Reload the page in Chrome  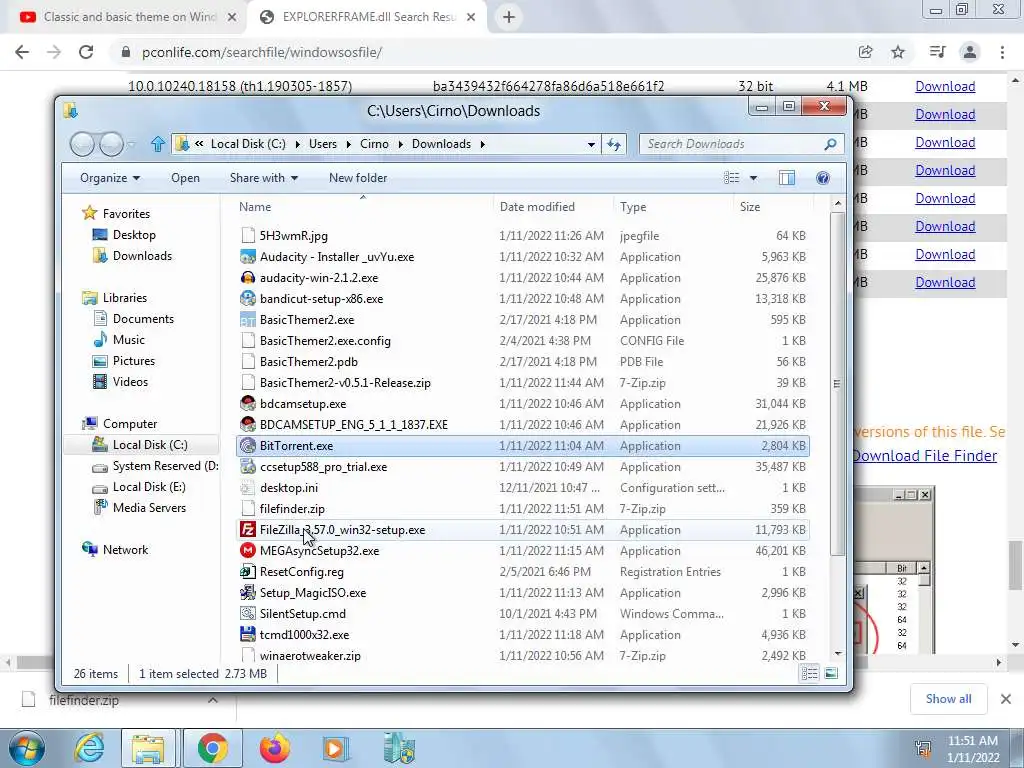click(x=86, y=52)
